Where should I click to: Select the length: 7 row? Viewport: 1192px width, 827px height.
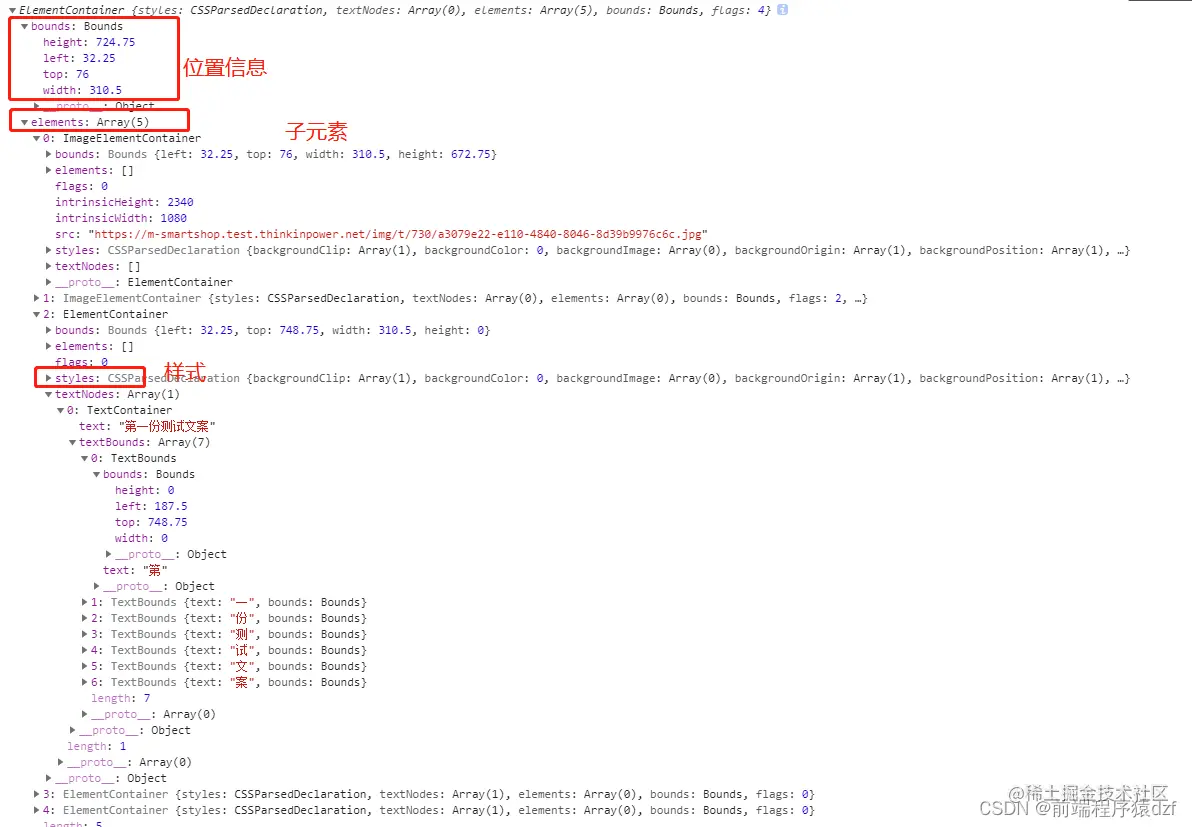tap(121, 699)
